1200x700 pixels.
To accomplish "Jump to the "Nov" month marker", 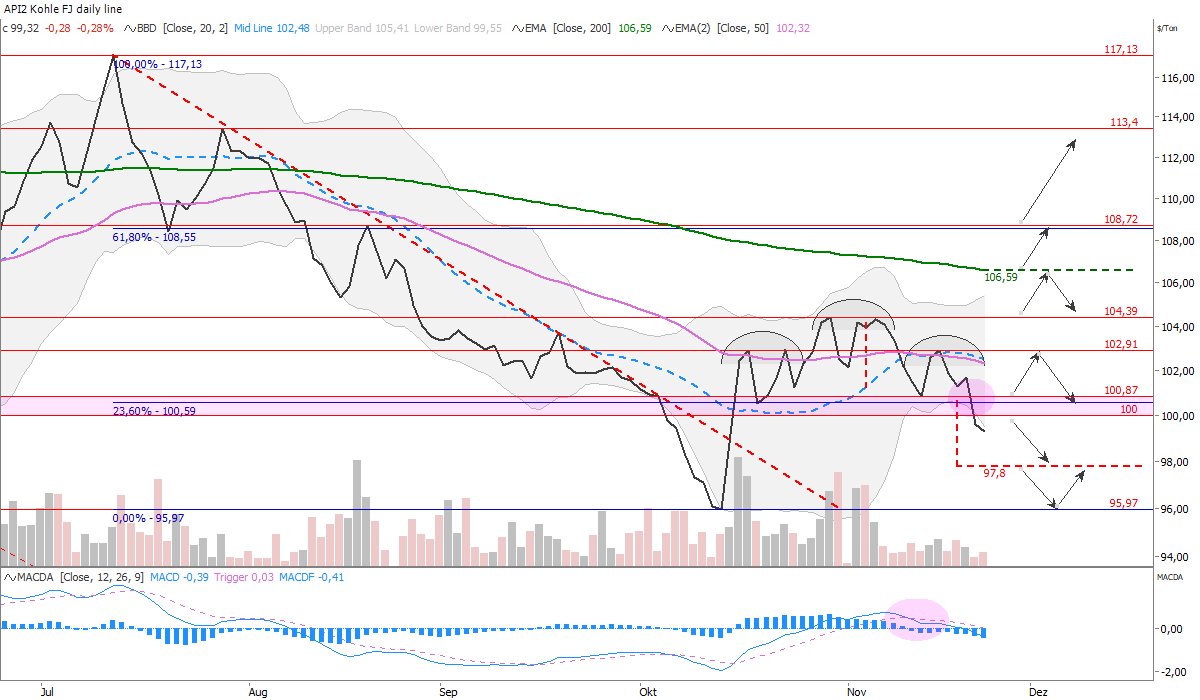I will [x=856, y=690].
